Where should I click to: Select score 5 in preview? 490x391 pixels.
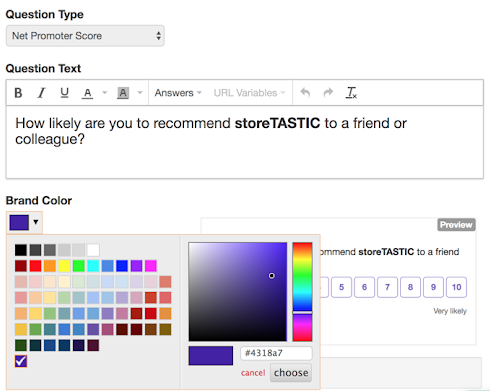tap(341, 287)
